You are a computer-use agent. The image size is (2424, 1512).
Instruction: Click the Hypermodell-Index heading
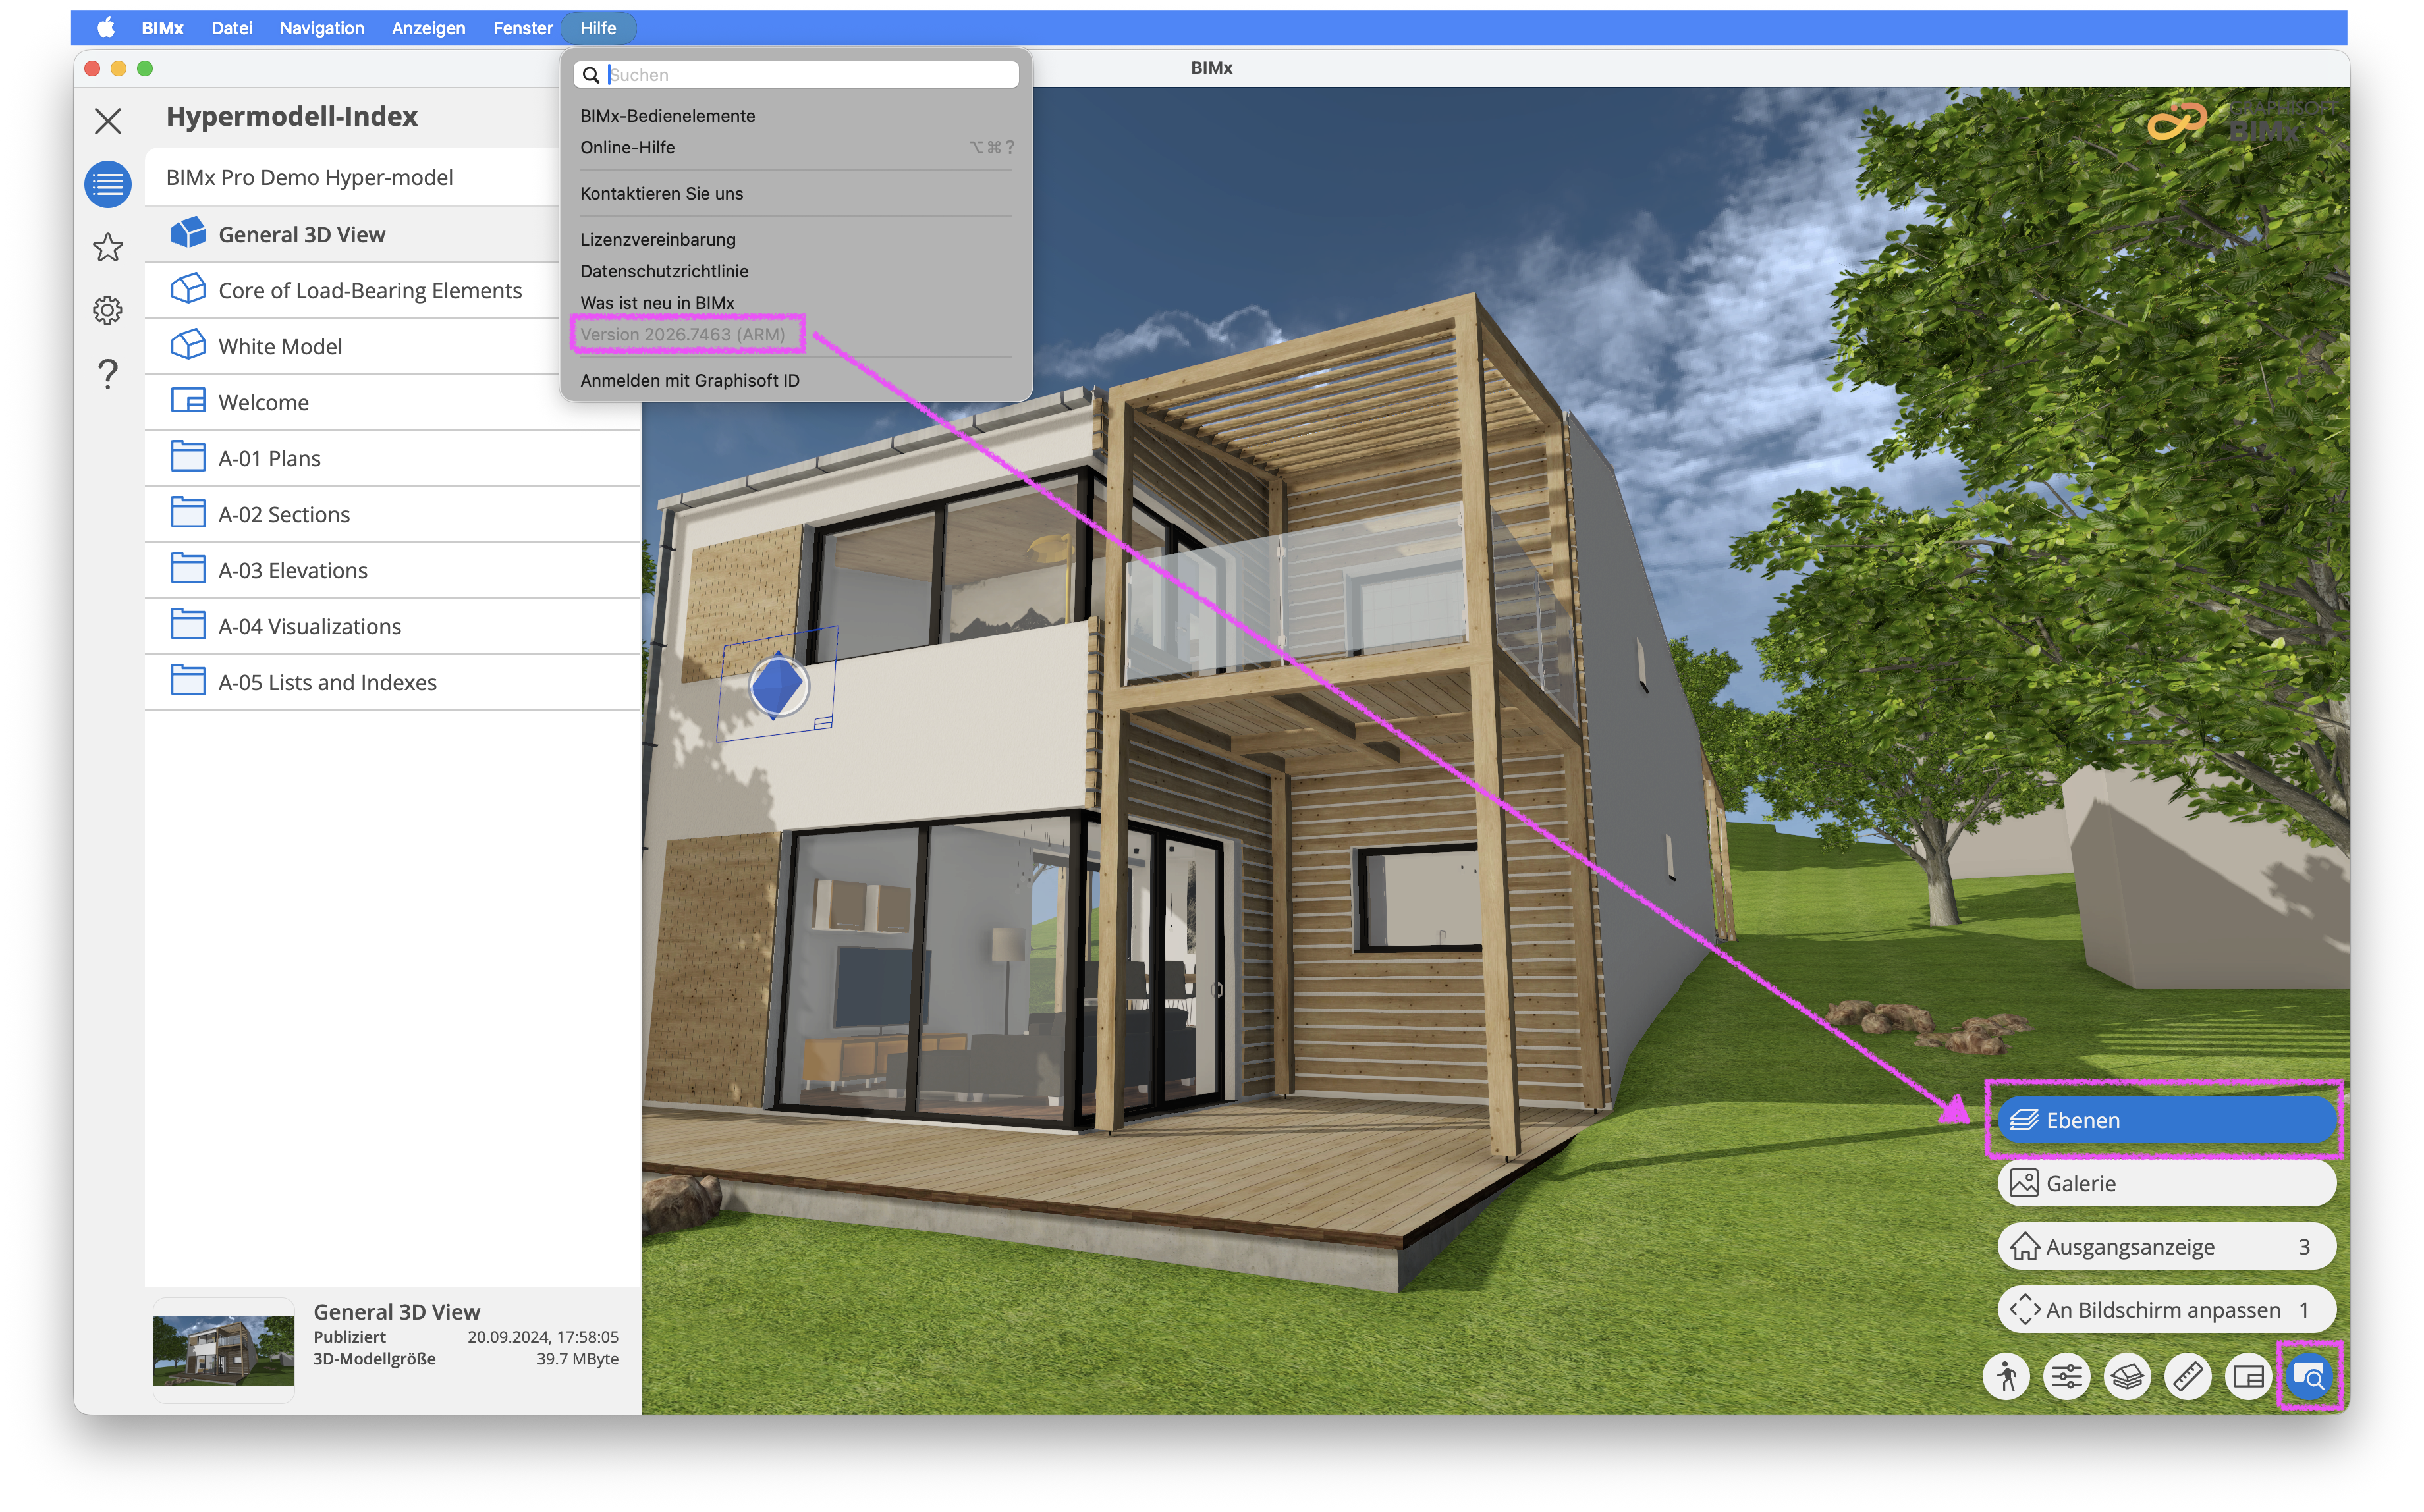click(x=292, y=116)
